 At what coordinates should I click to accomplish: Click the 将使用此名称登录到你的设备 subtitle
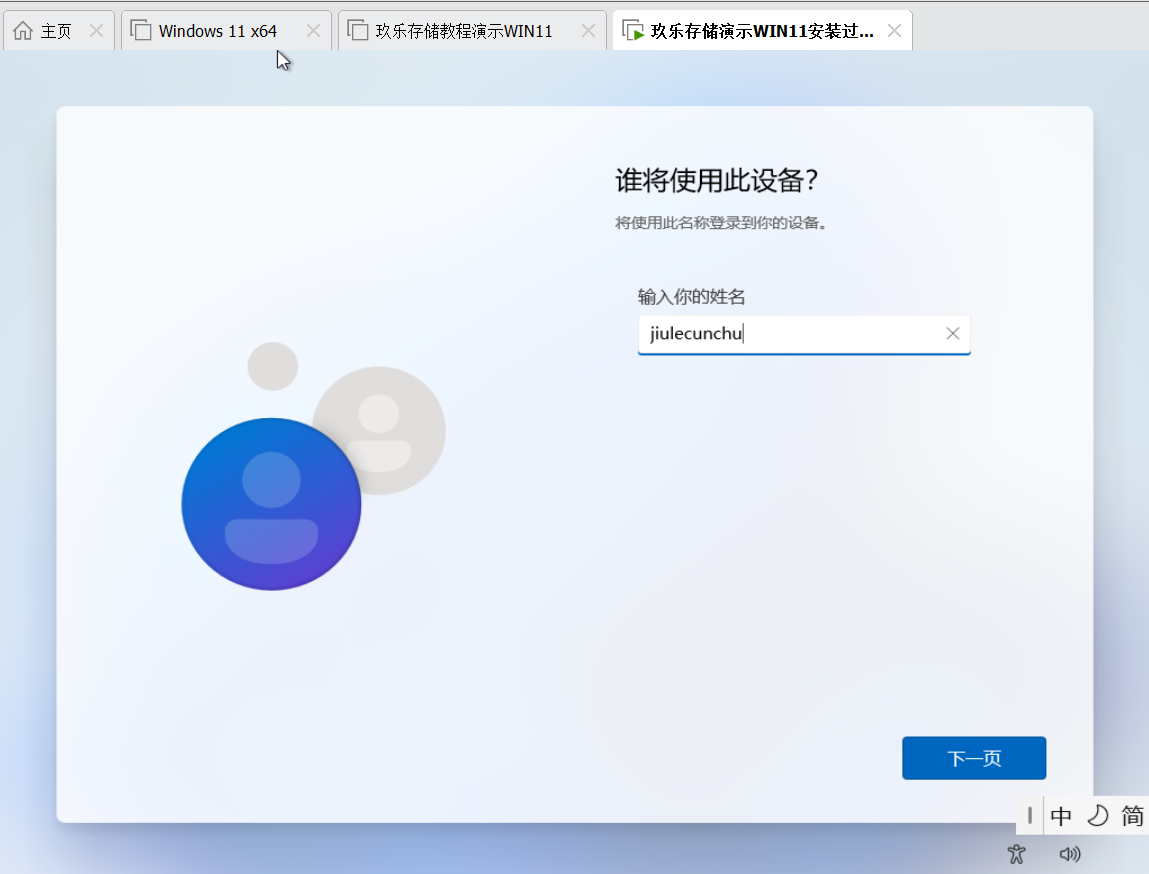coord(721,223)
